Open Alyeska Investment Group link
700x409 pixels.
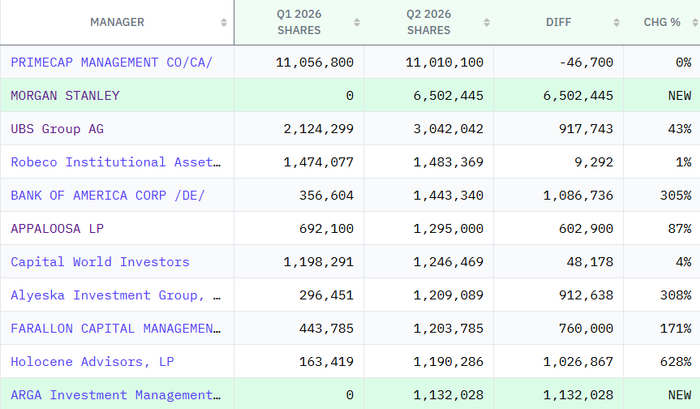116,295
